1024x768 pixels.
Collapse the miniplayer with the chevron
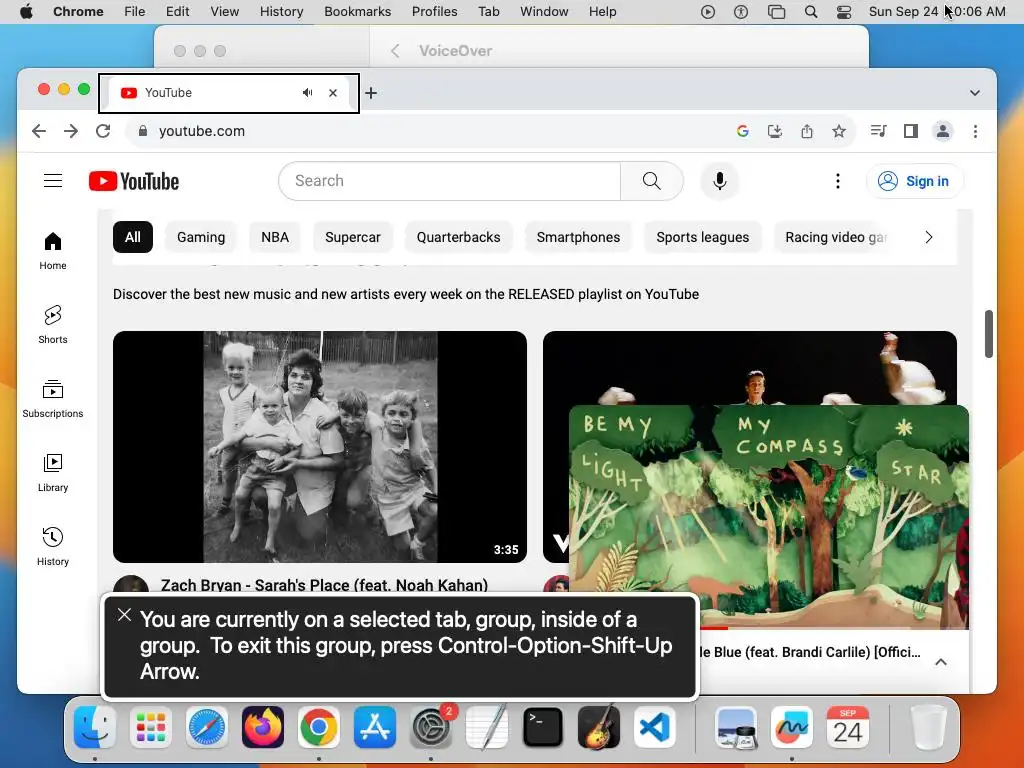click(941, 662)
